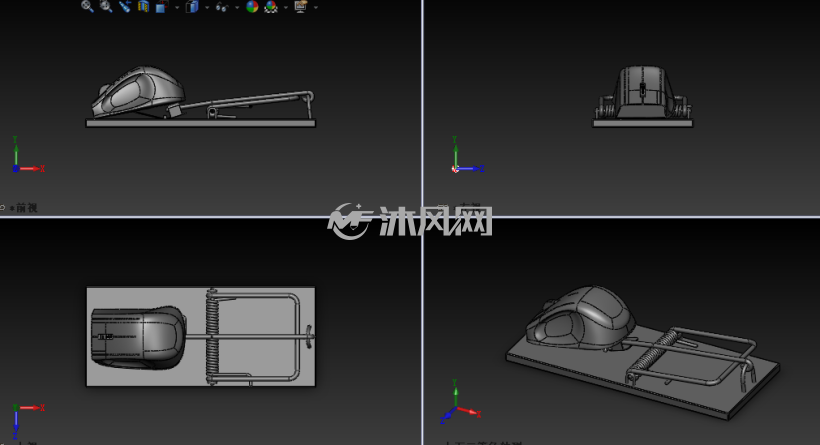The image size is (820, 445).
Task: Toggle the Hide/Show Items glasses icon
Action: pos(222,7)
